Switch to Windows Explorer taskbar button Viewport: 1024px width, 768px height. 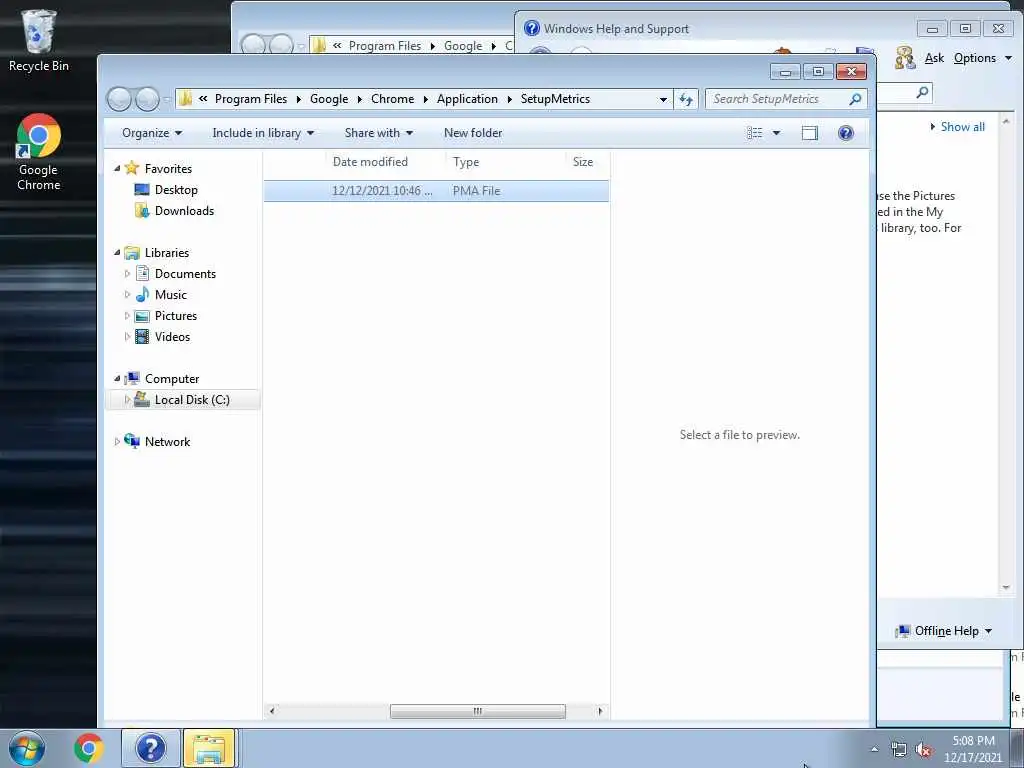click(x=209, y=748)
